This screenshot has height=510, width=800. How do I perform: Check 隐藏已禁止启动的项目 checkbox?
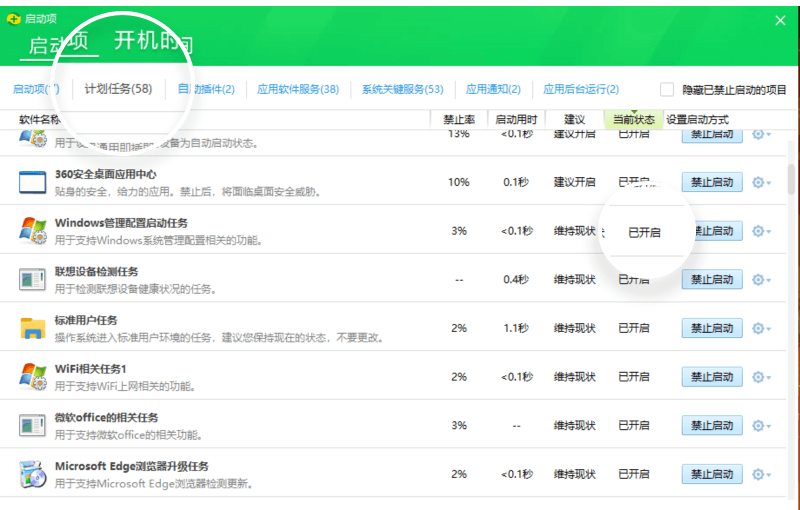667,89
